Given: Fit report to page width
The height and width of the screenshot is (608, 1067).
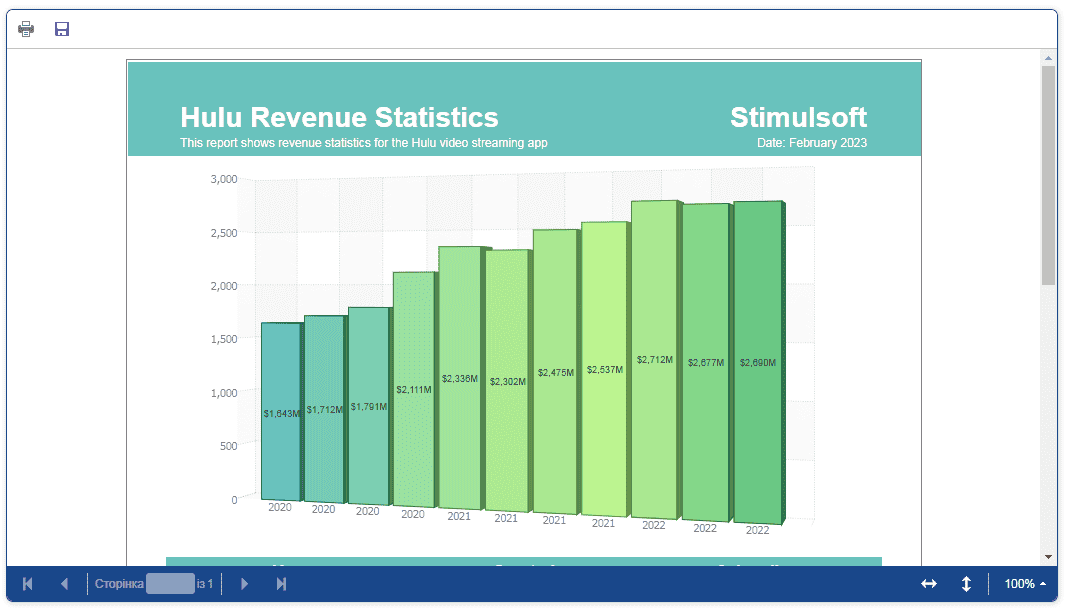Looking at the screenshot, I should tap(929, 584).
